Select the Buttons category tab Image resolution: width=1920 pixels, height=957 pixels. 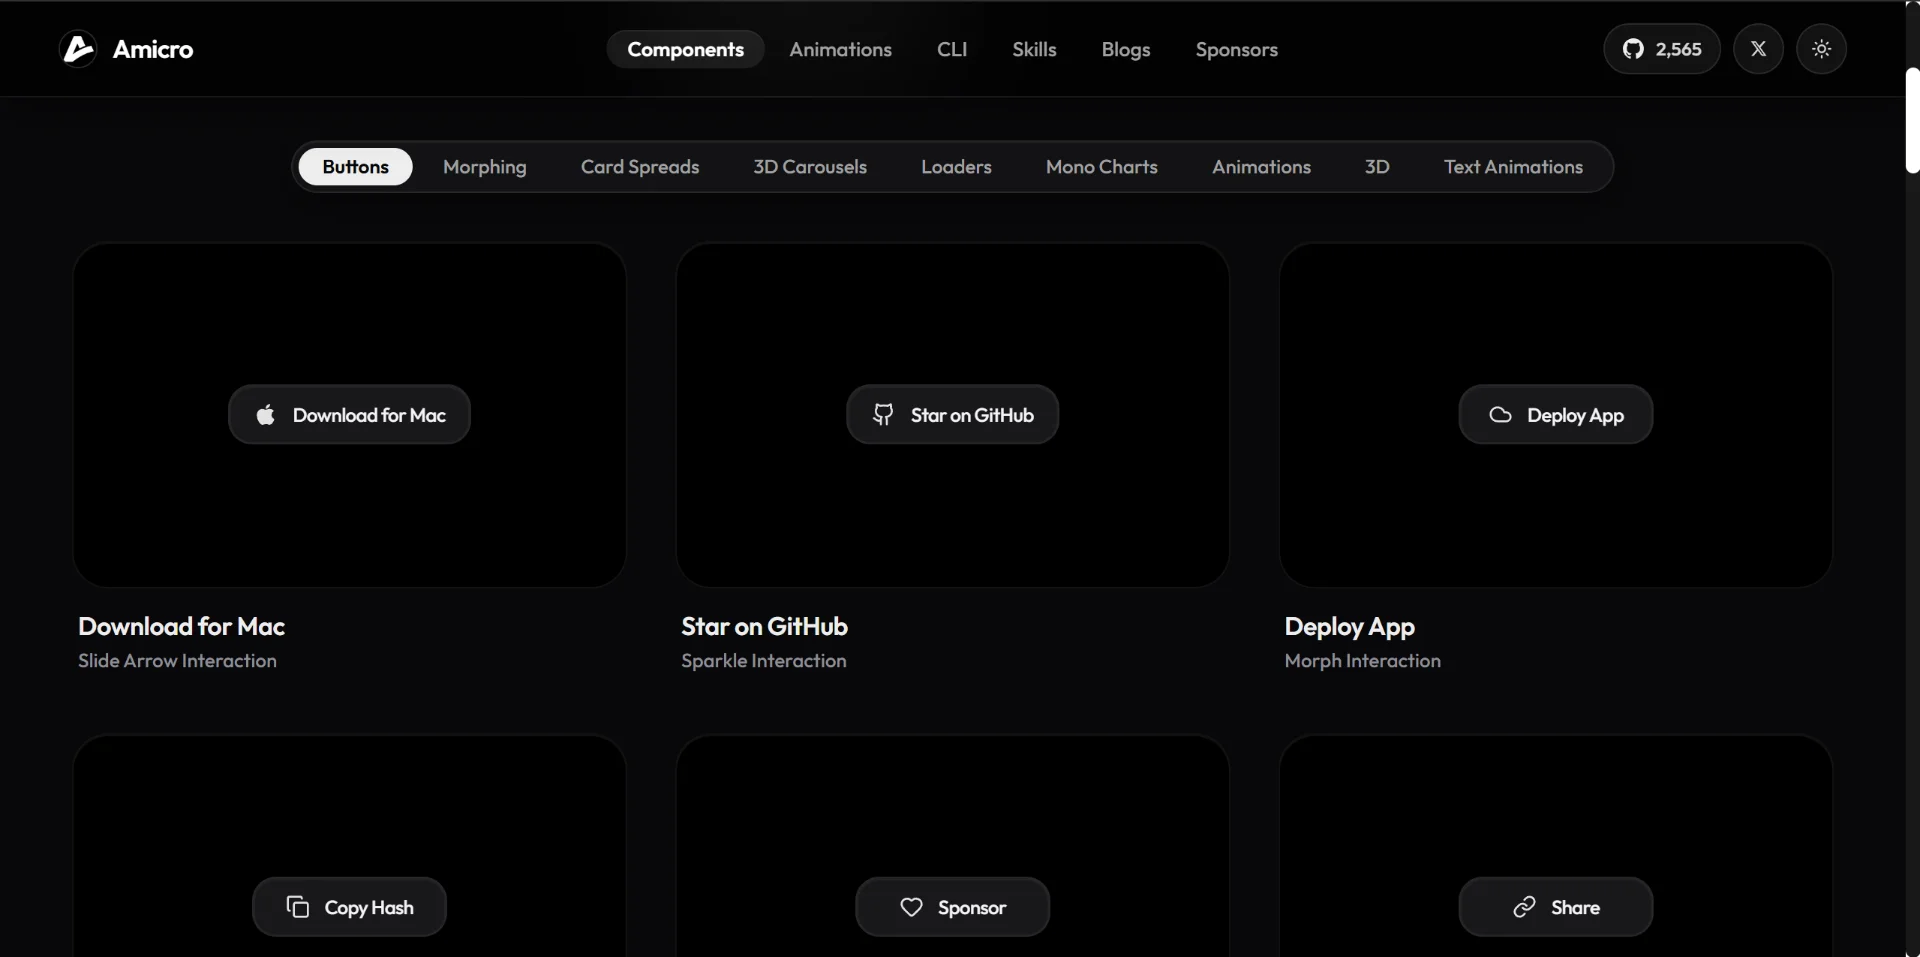(x=355, y=167)
